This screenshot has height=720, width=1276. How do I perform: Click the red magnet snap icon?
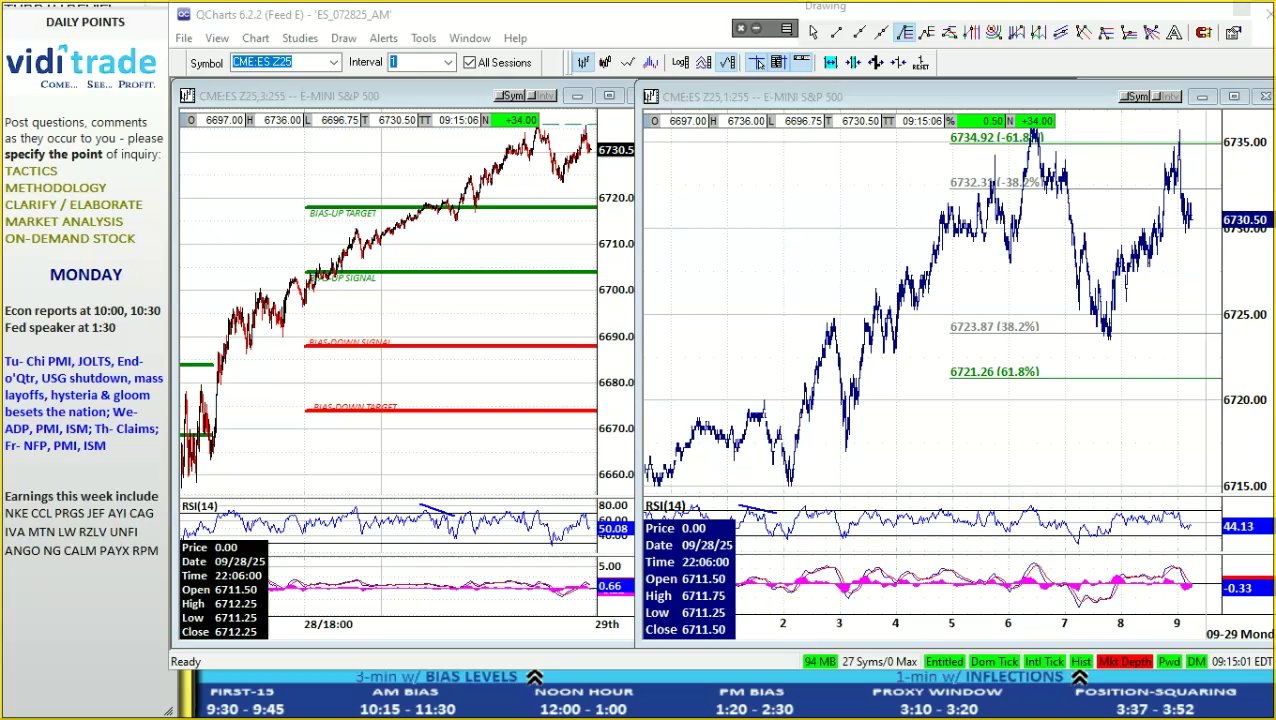coord(1203,32)
